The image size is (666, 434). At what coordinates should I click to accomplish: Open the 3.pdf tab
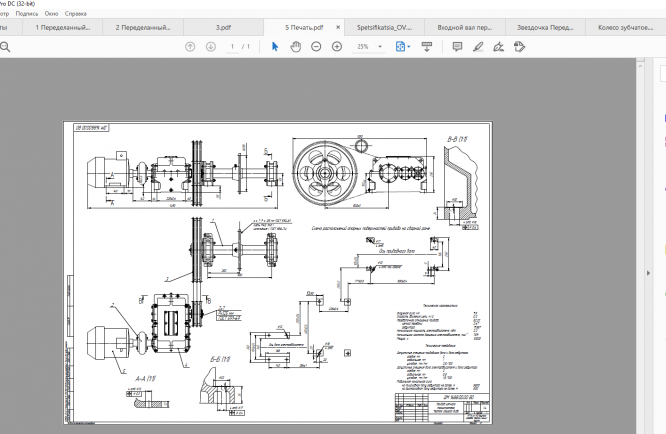(x=223, y=28)
